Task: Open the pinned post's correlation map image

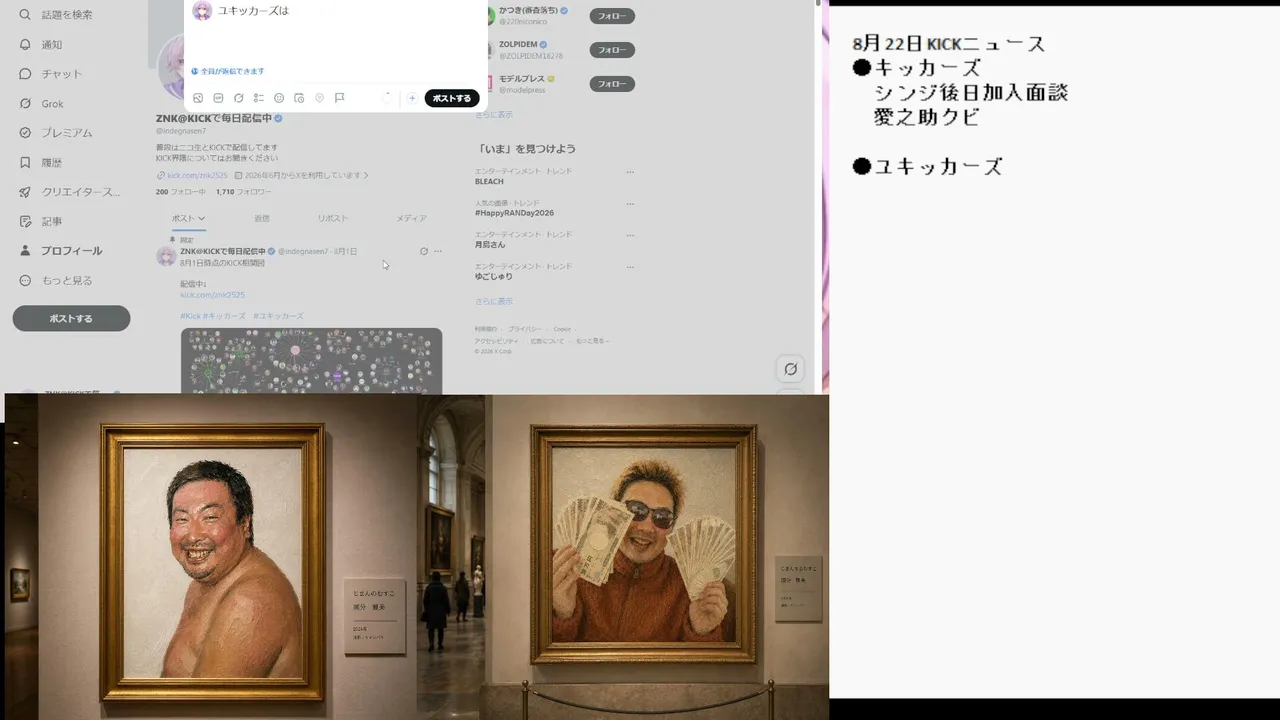Action: pos(311,361)
